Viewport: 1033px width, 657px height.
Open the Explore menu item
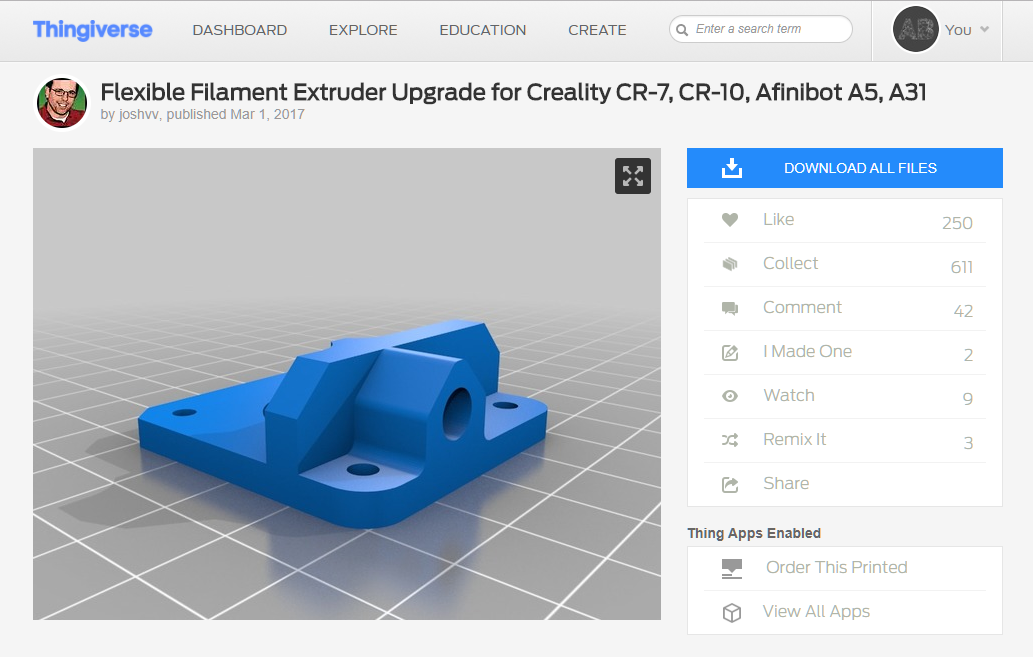(x=362, y=30)
